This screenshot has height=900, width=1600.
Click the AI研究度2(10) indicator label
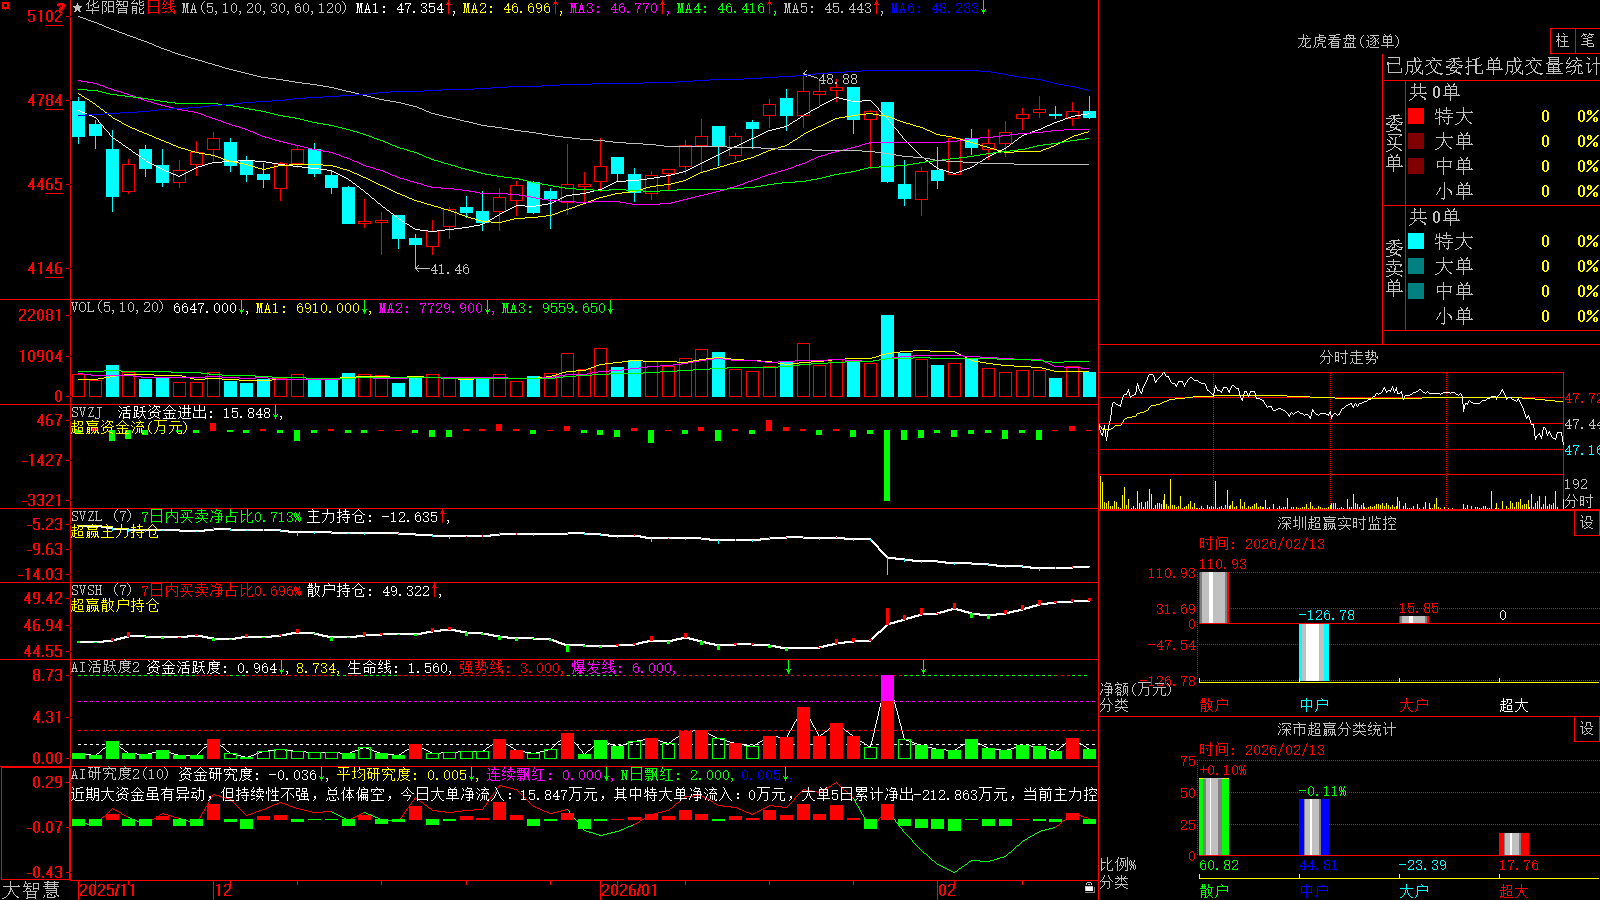(120, 774)
